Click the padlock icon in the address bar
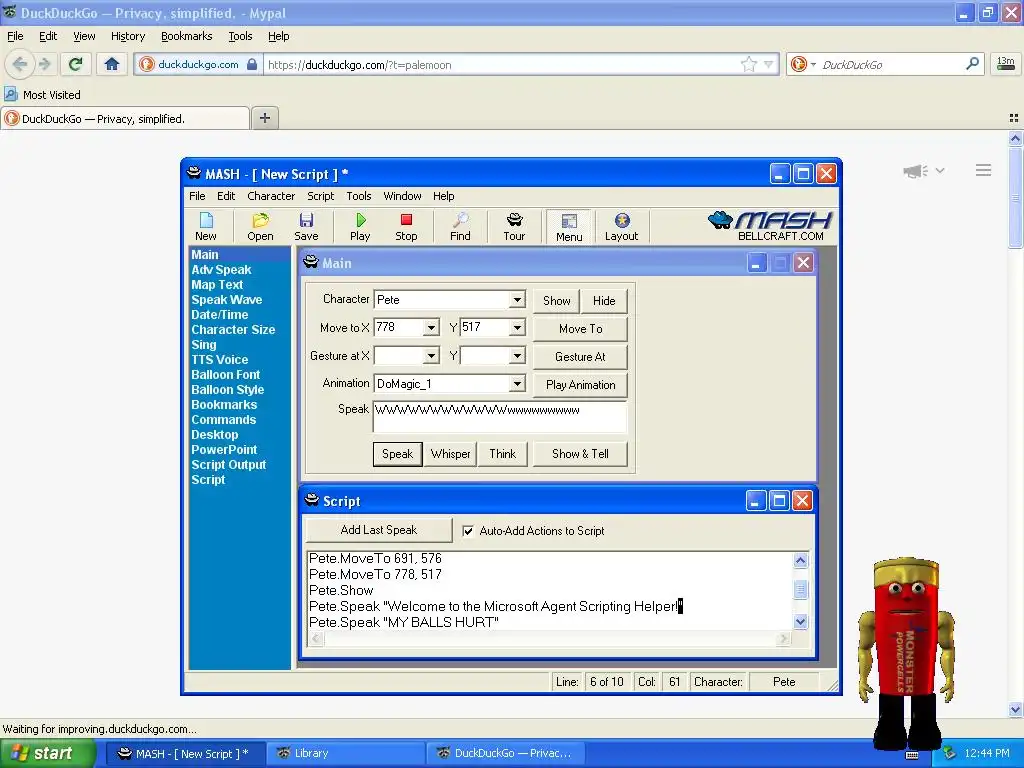This screenshot has width=1024, height=768. 252,64
